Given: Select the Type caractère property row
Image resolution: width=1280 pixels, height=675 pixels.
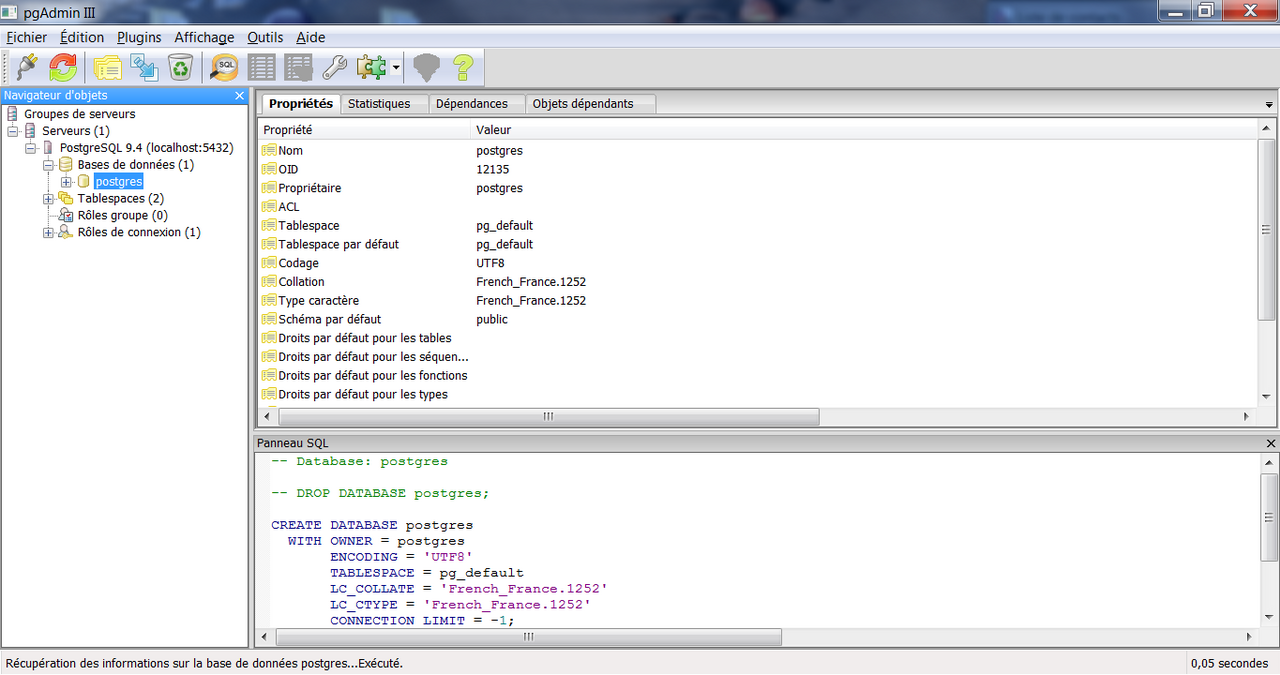Looking at the screenshot, I should pyautogui.click(x=758, y=301).
